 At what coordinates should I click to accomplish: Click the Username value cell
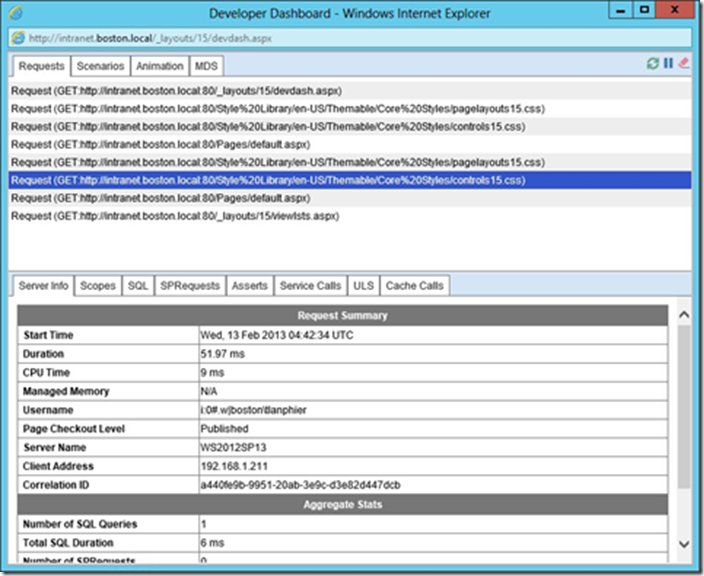click(x=433, y=410)
